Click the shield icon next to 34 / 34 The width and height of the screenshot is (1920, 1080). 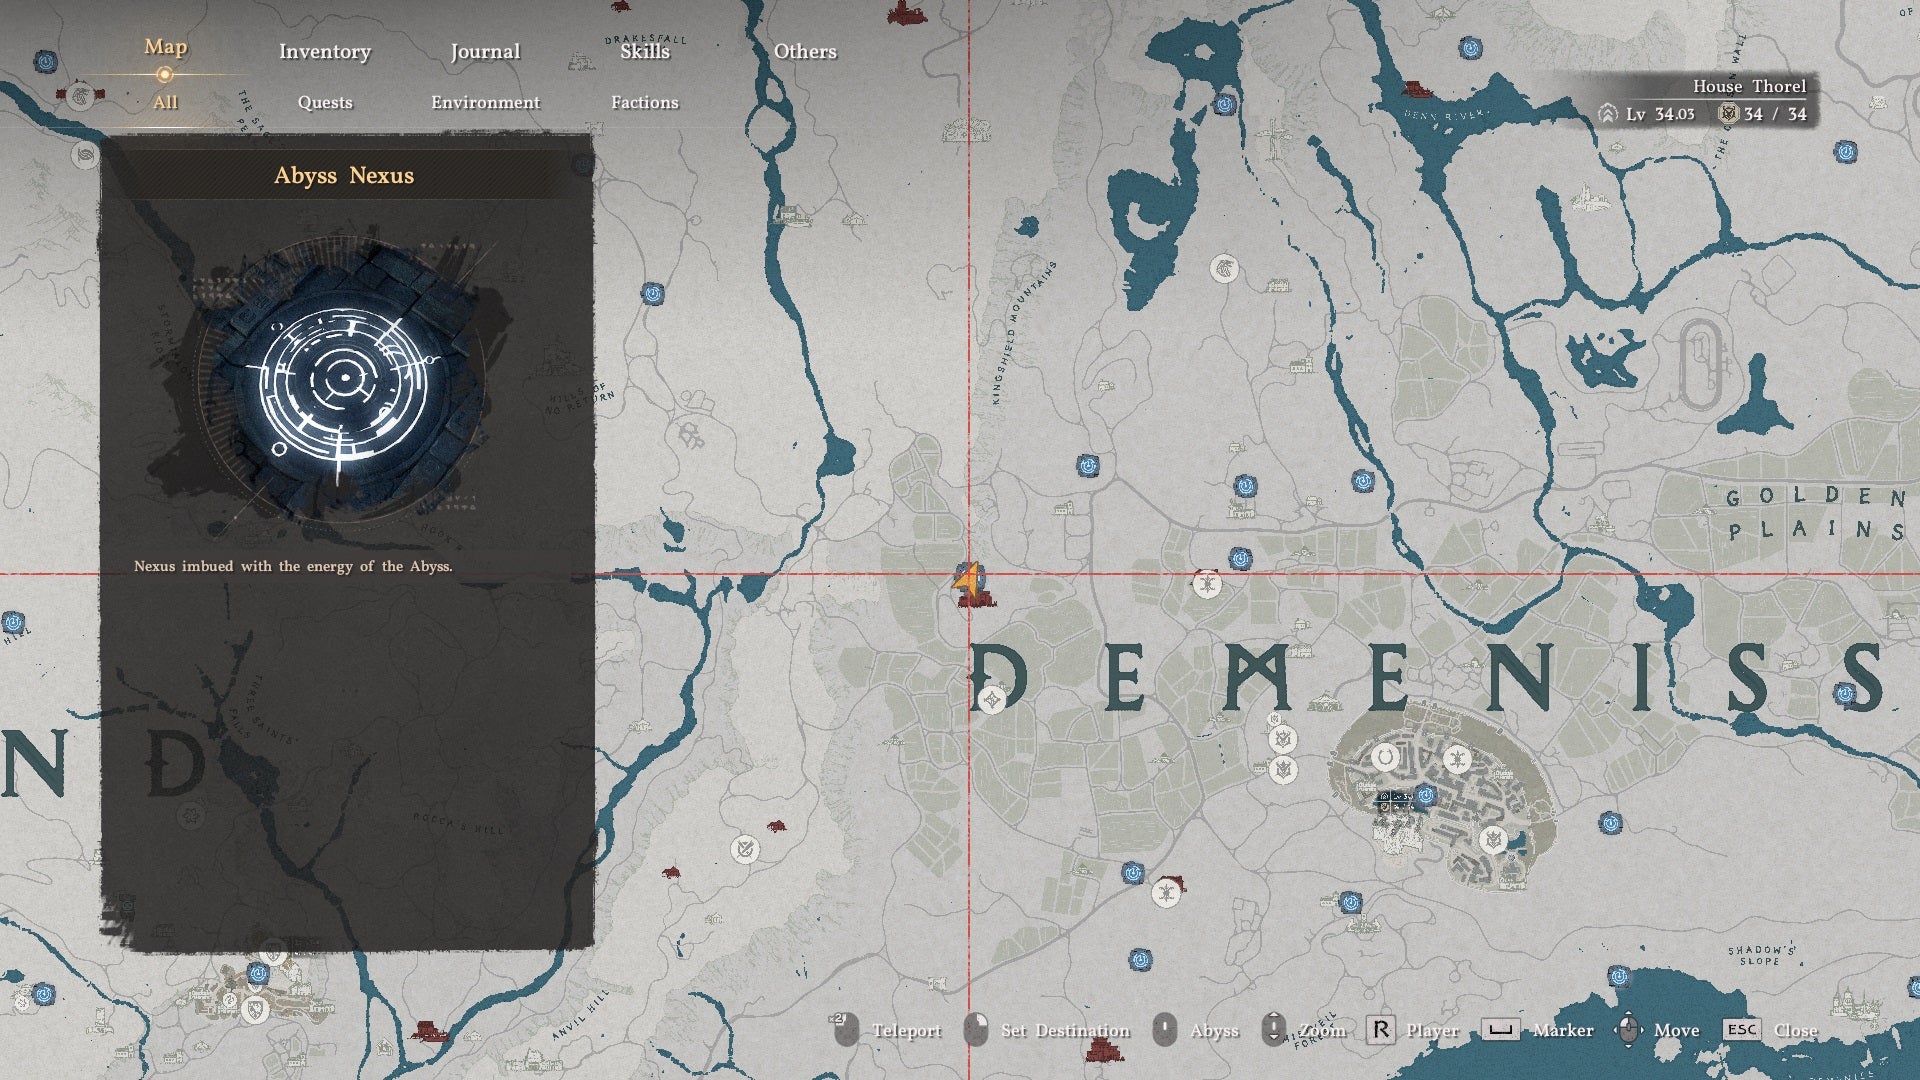(x=1728, y=114)
